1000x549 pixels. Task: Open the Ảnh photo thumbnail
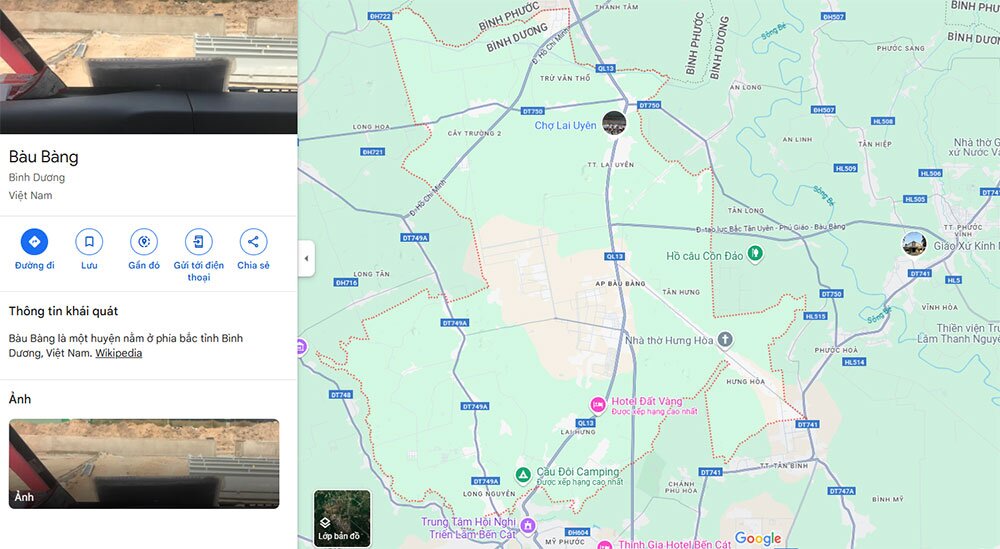click(144, 463)
